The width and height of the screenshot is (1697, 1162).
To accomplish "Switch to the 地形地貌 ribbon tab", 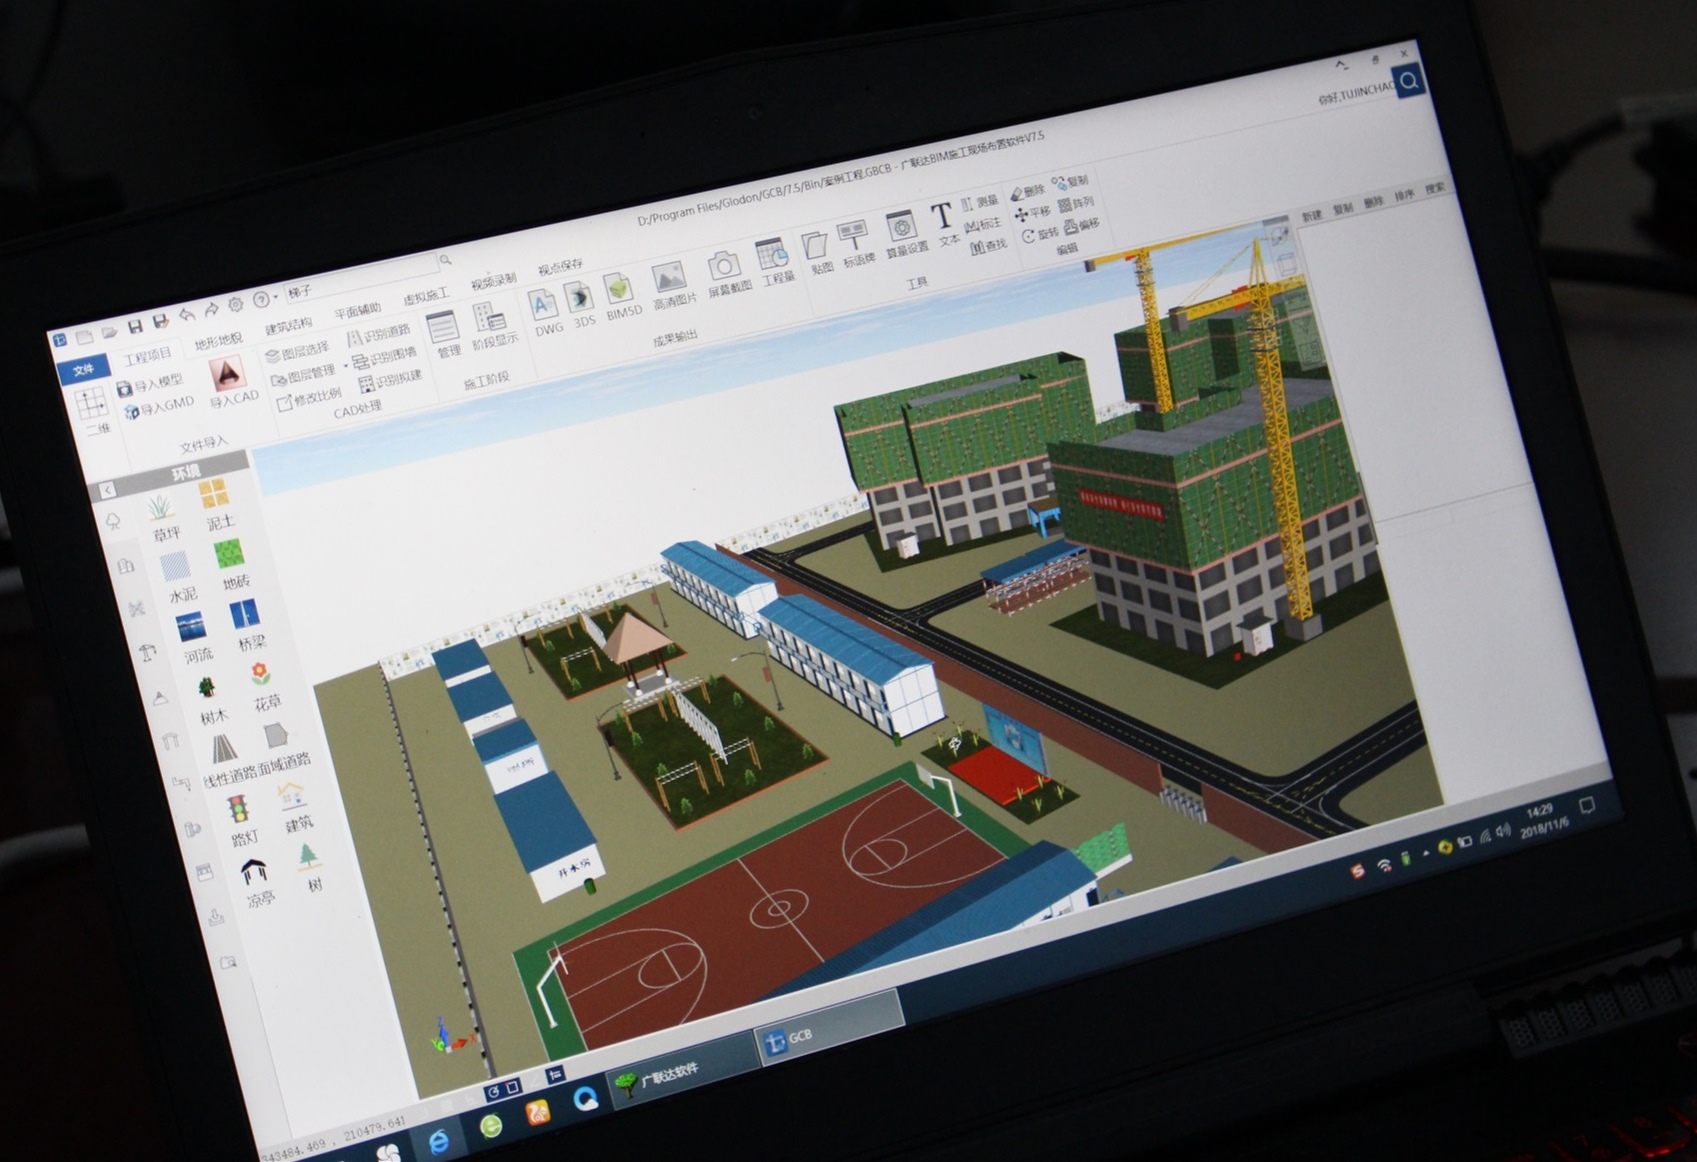I will pyautogui.click(x=218, y=341).
